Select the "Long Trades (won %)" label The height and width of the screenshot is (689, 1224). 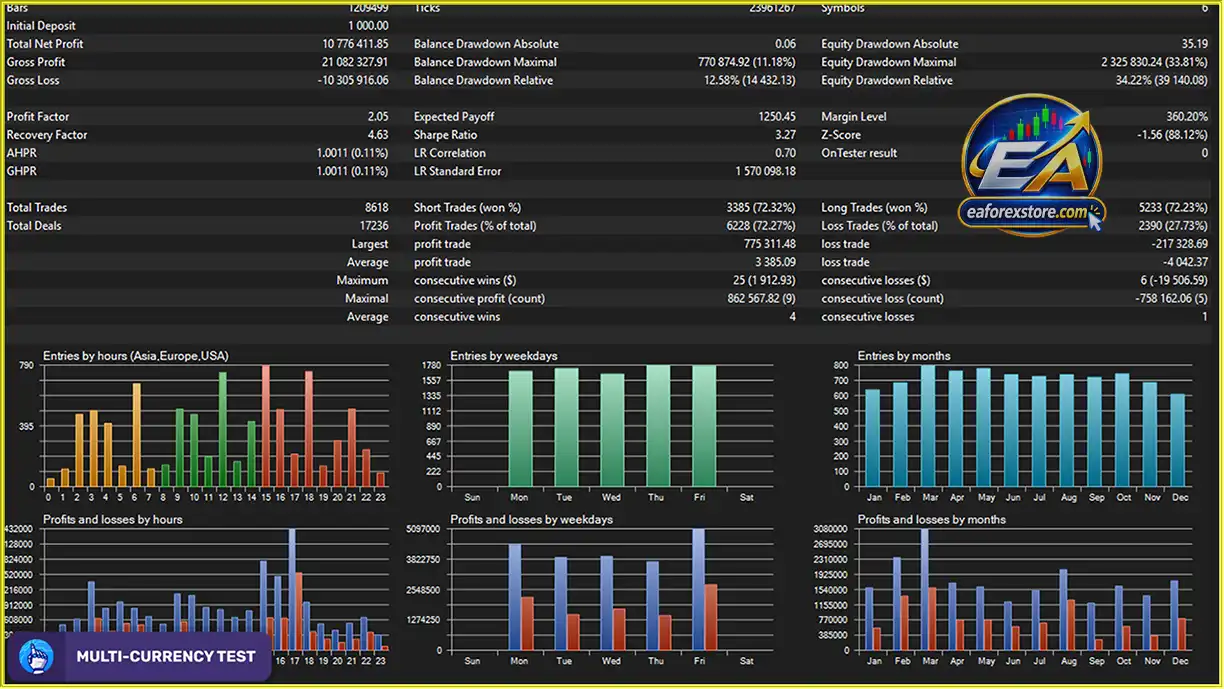pos(874,208)
